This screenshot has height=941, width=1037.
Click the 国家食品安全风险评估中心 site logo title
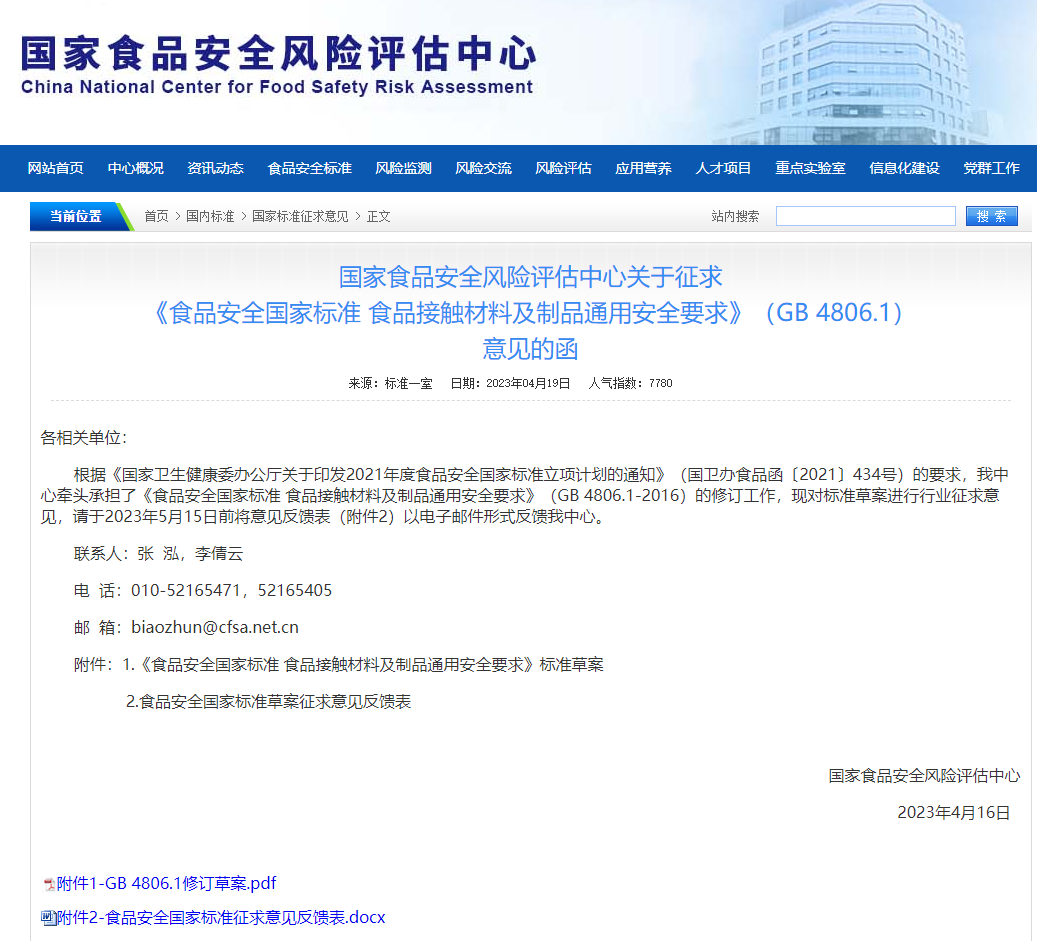pyautogui.click(x=278, y=53)
